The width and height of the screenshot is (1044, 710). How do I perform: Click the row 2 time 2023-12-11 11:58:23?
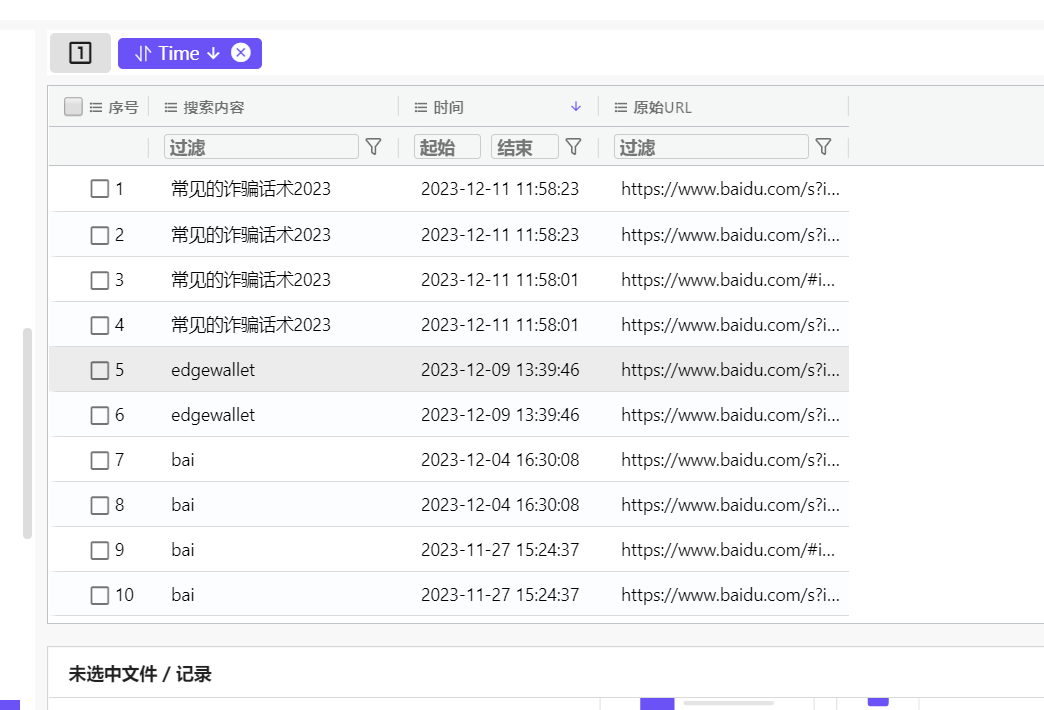click(500, 234)
